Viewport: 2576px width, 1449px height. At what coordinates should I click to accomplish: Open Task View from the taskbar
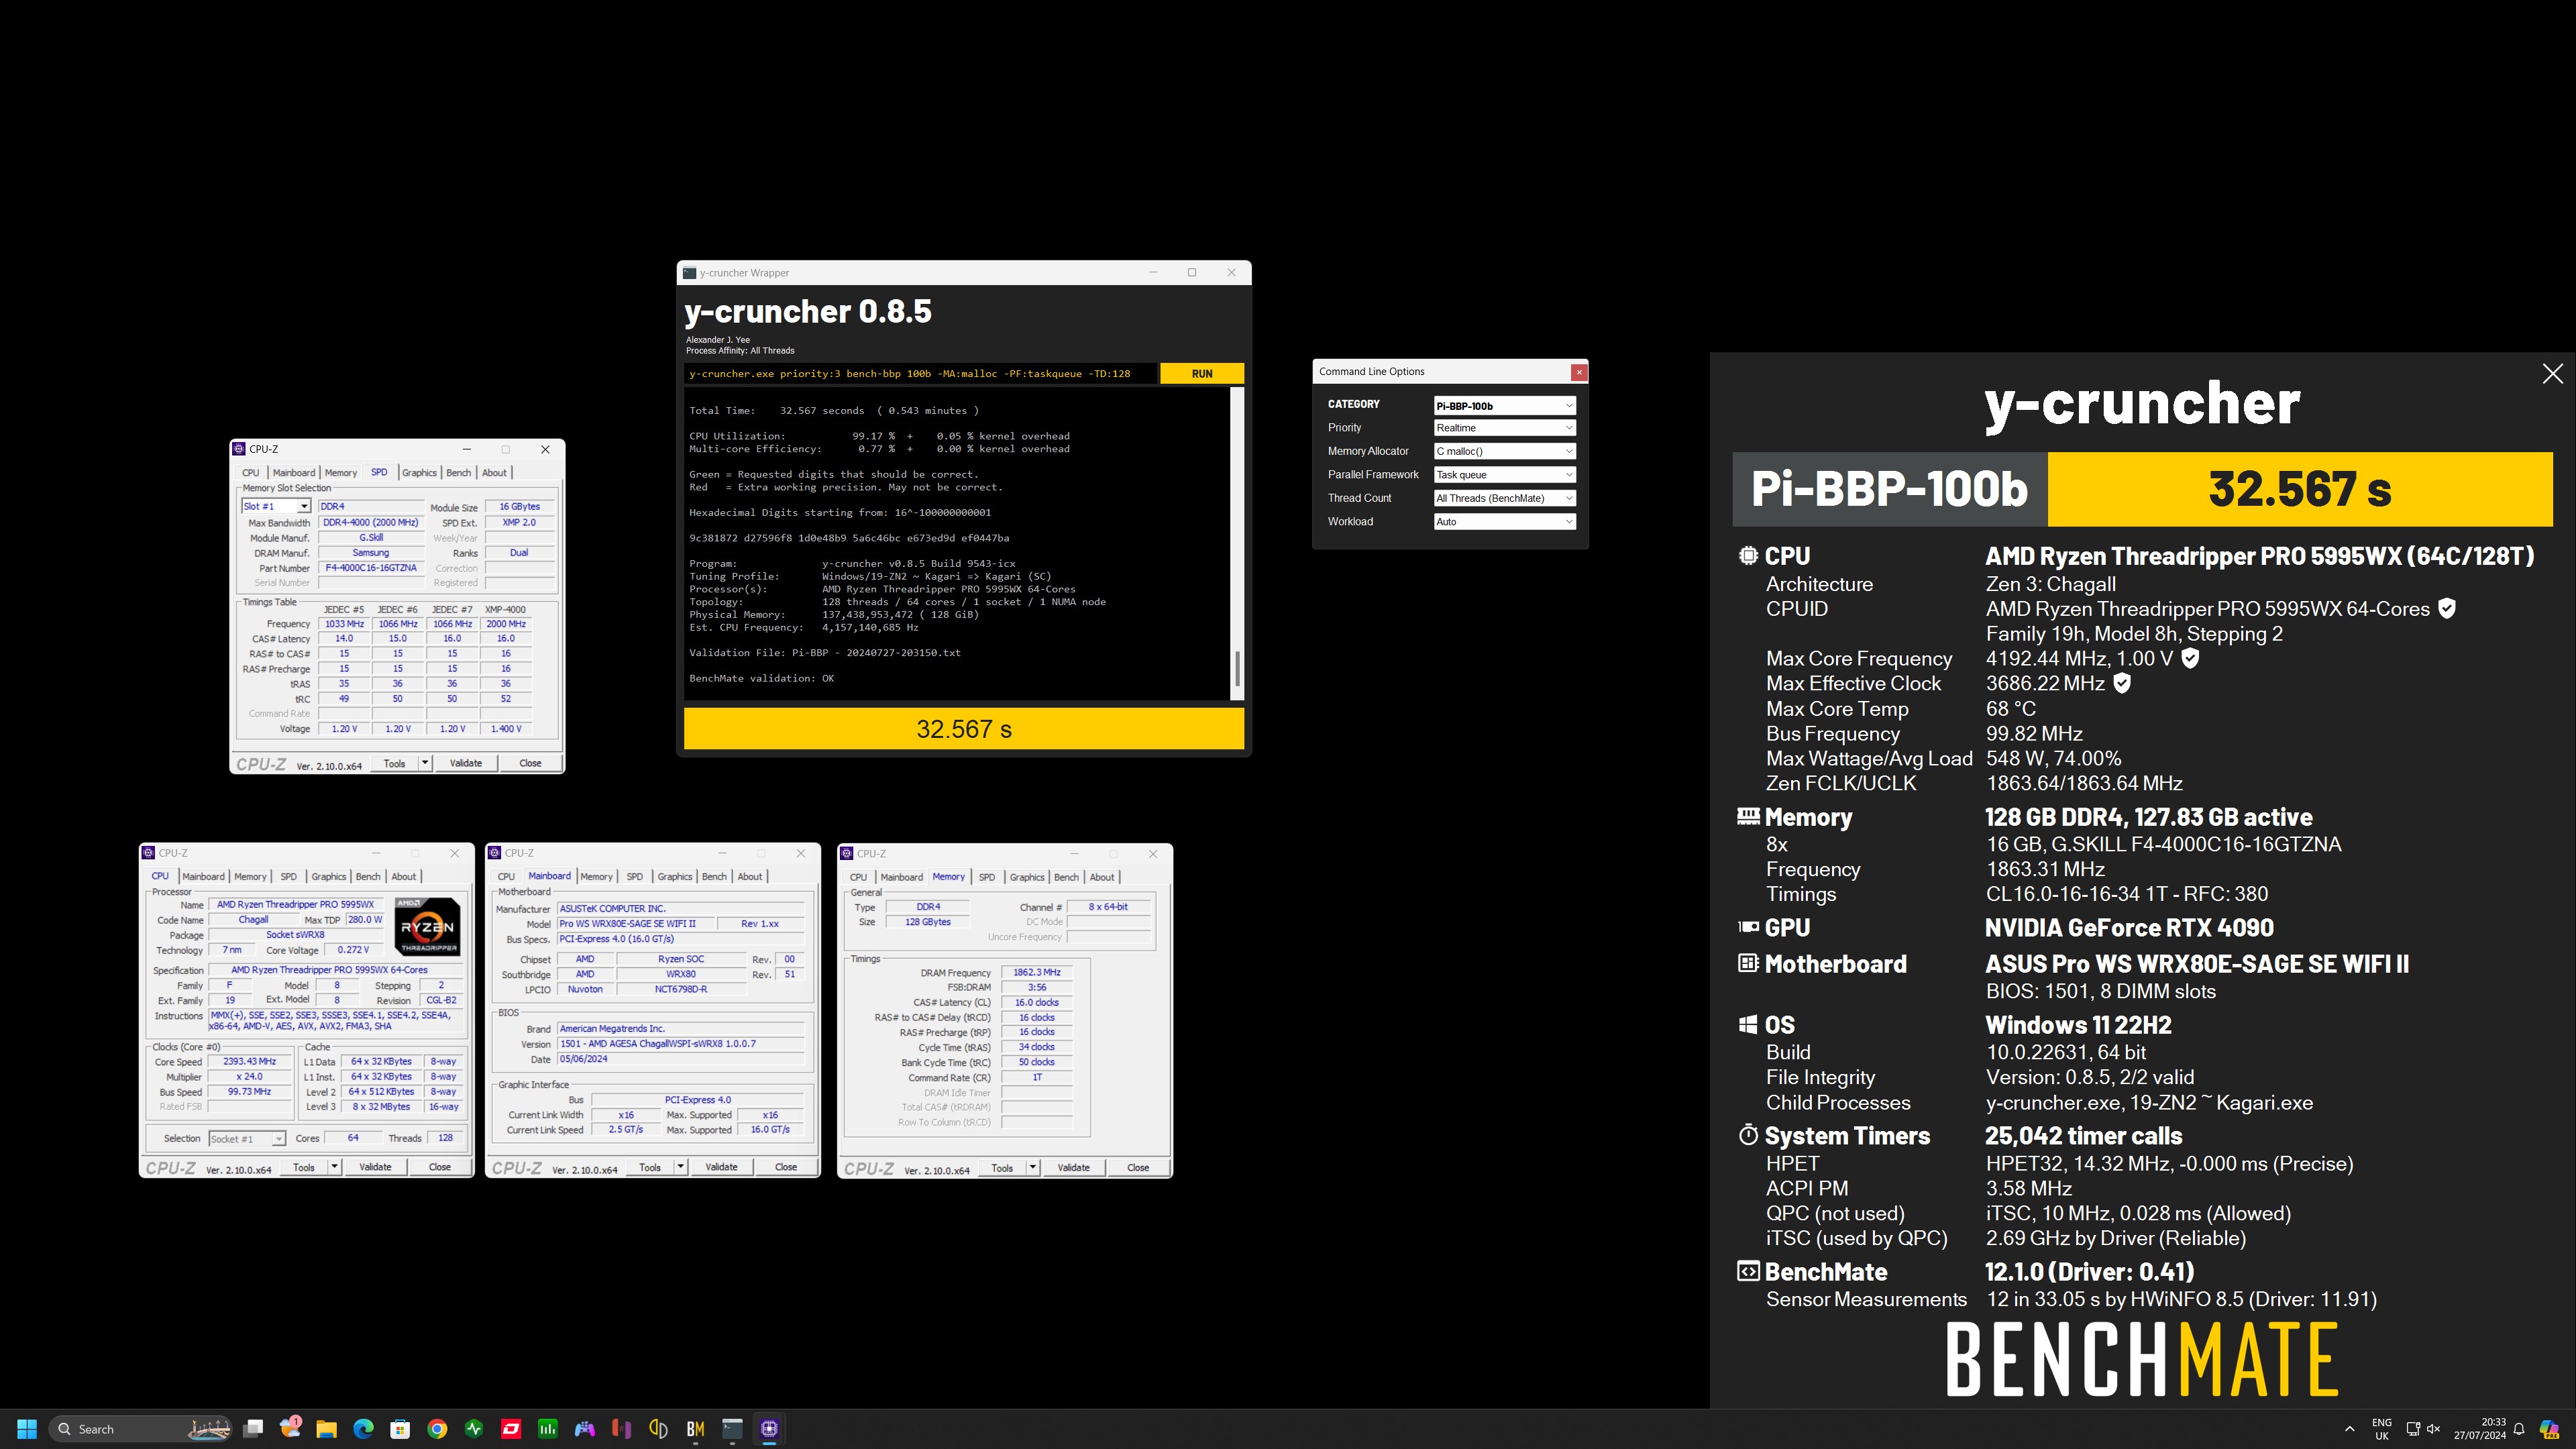(x=253, y=1428)
